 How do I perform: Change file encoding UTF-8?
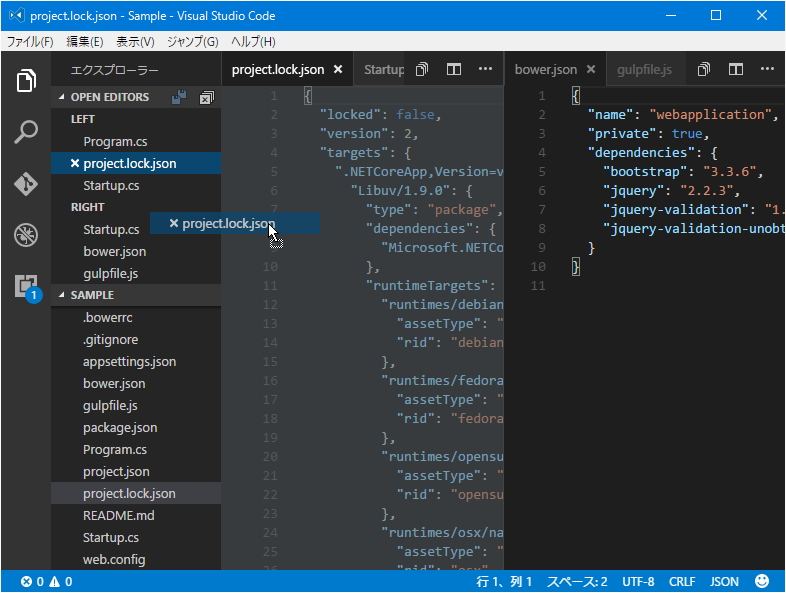point(638,581)
